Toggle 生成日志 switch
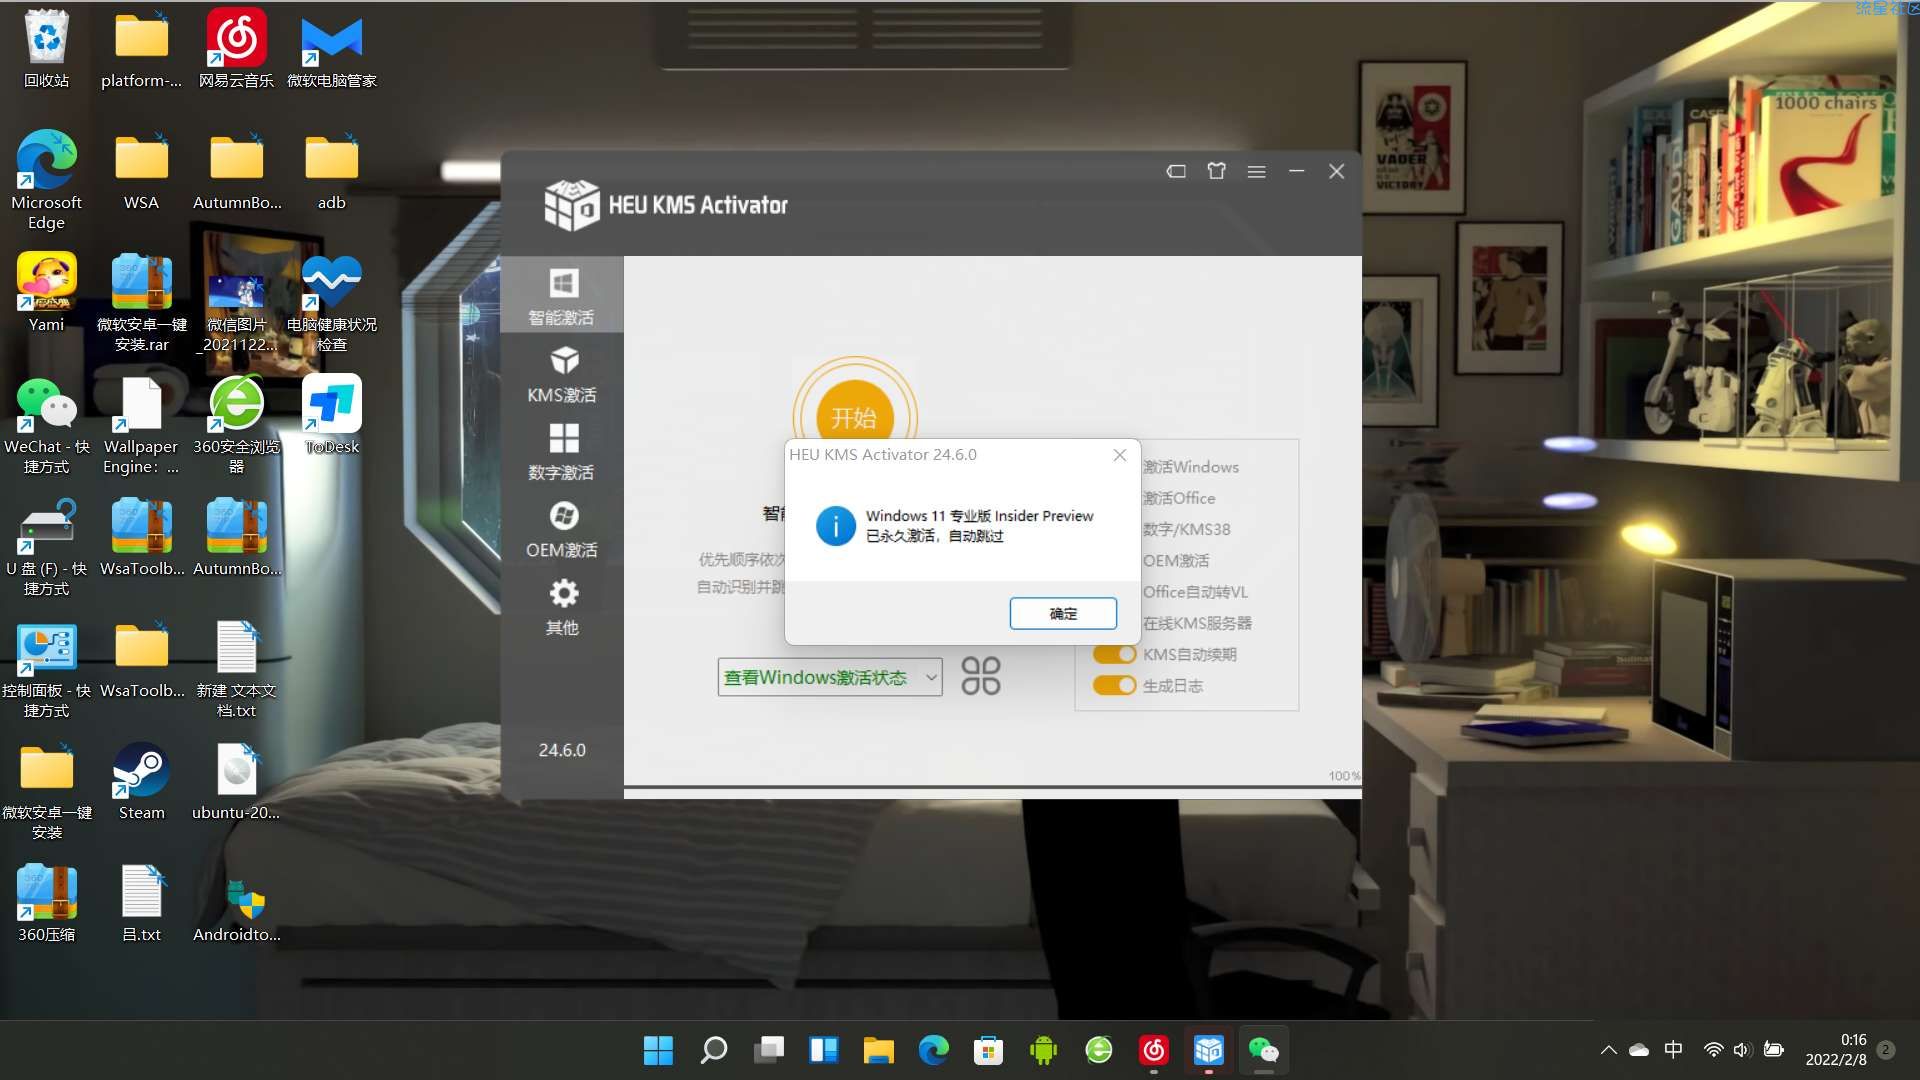 (x=1114, y=685)
